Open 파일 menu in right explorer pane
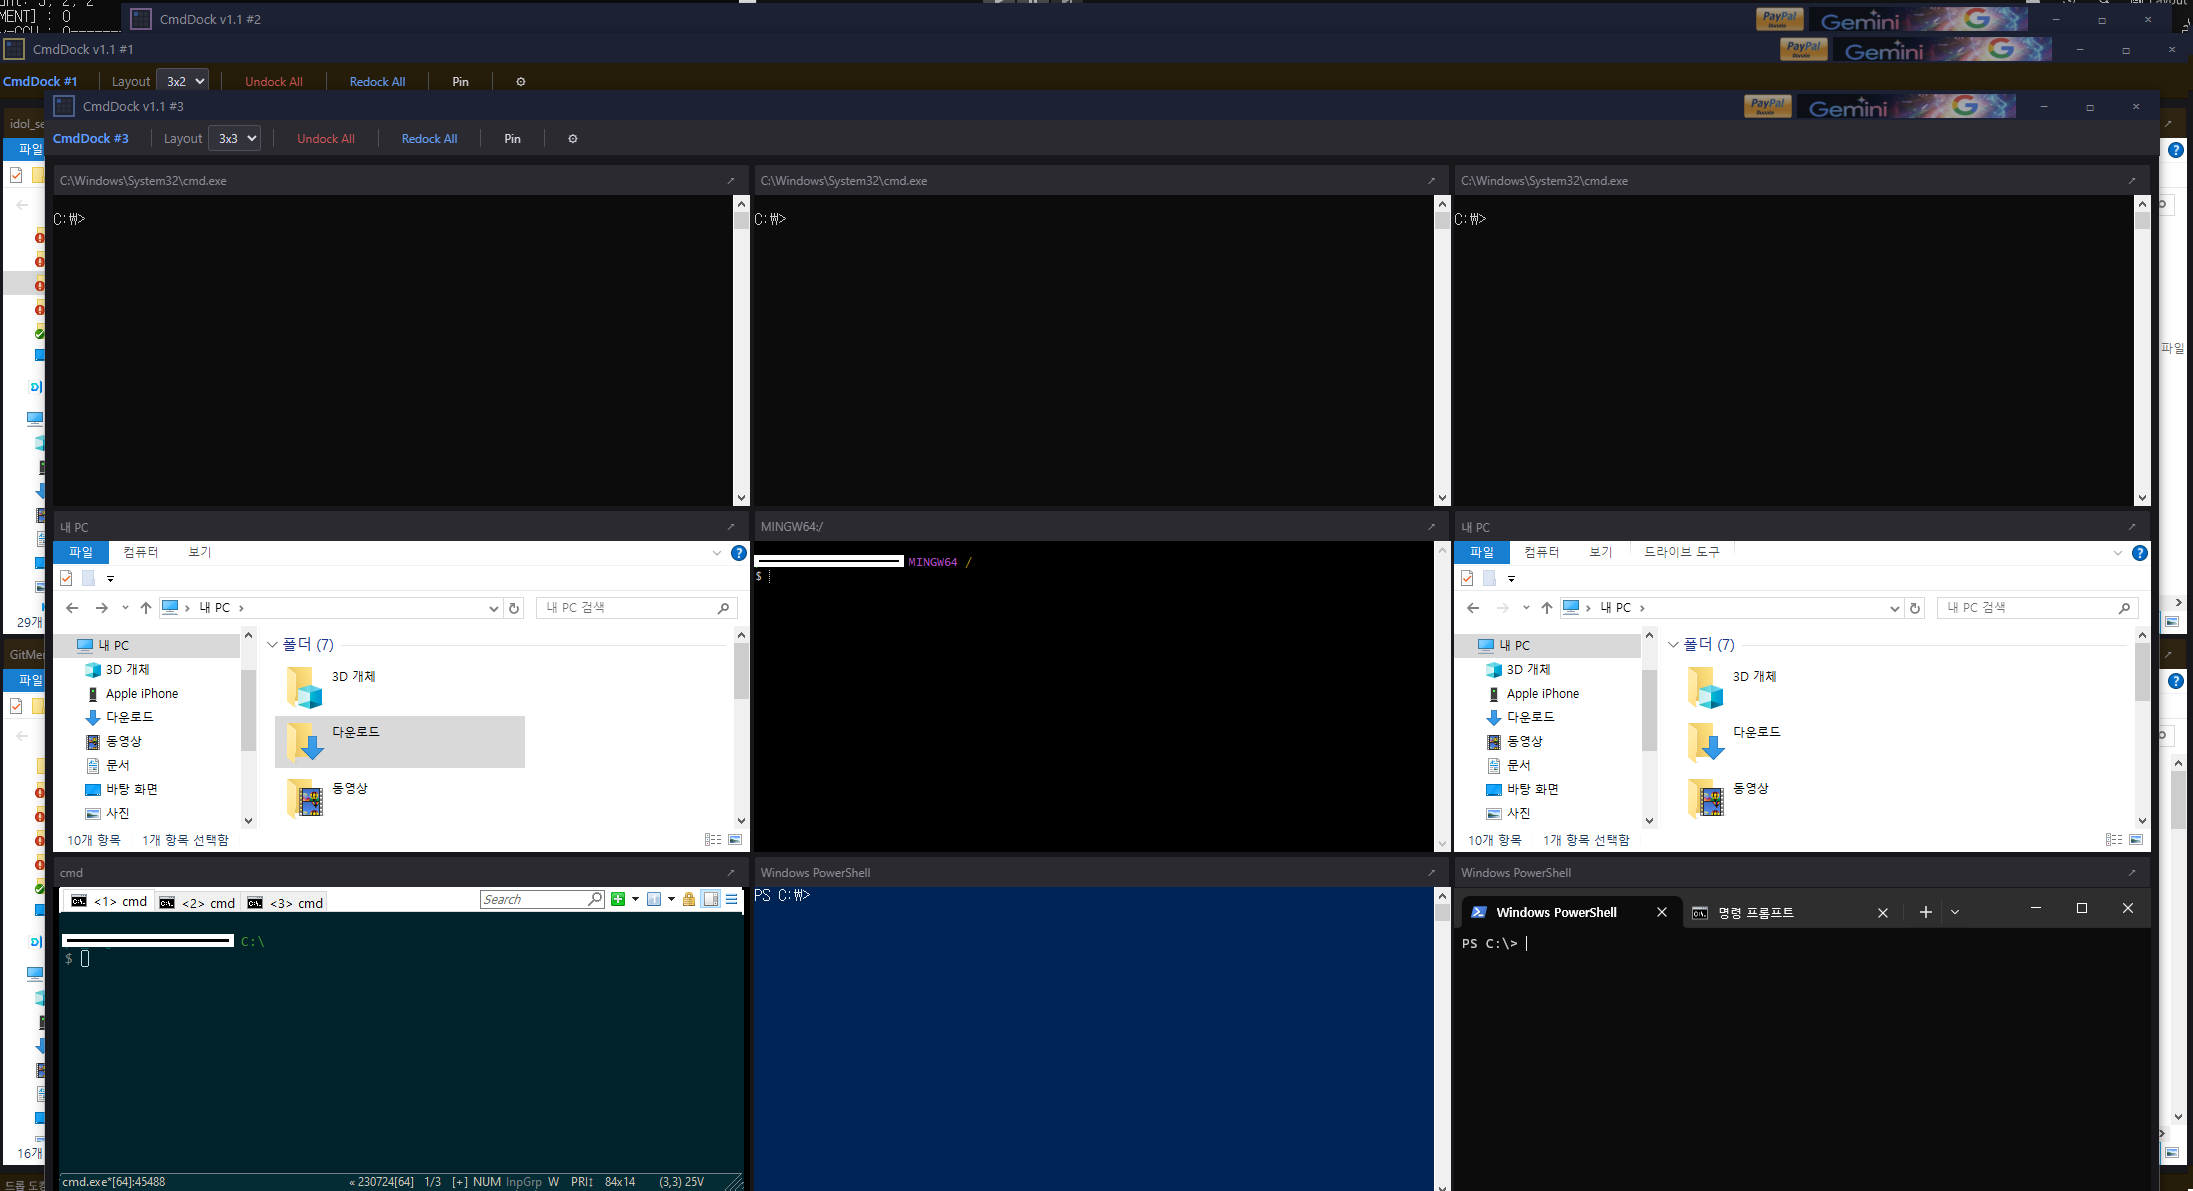This screenshot has height=1191, width=2193. (1482, 552)
